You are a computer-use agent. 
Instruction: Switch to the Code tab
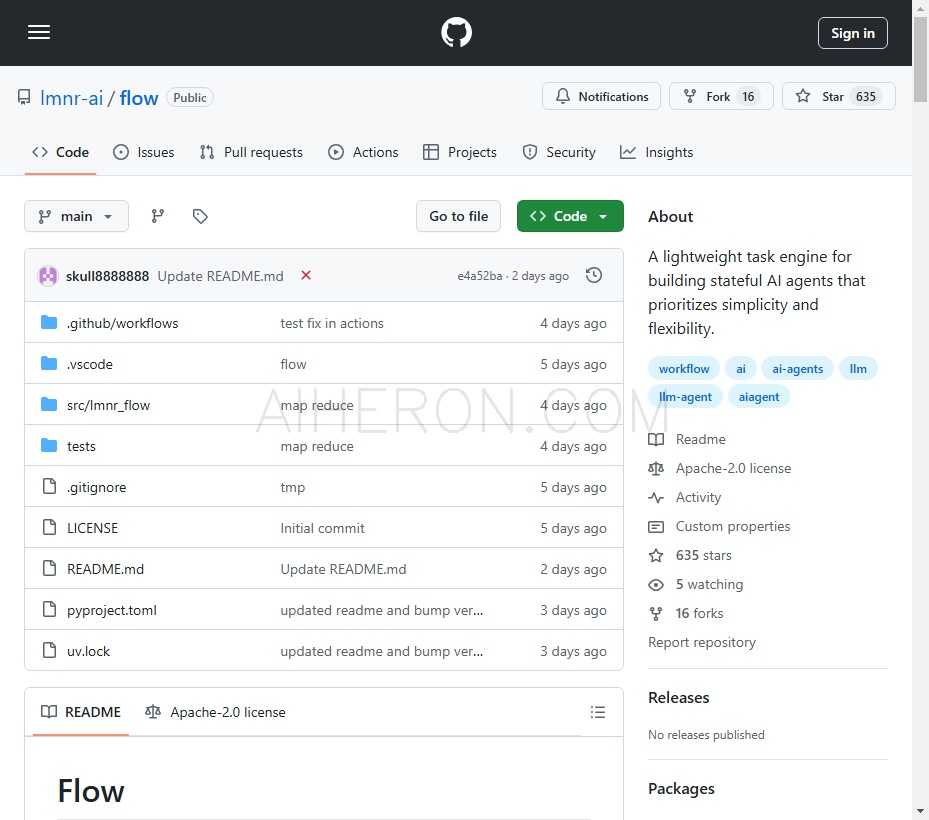click(x=60, y=152)
